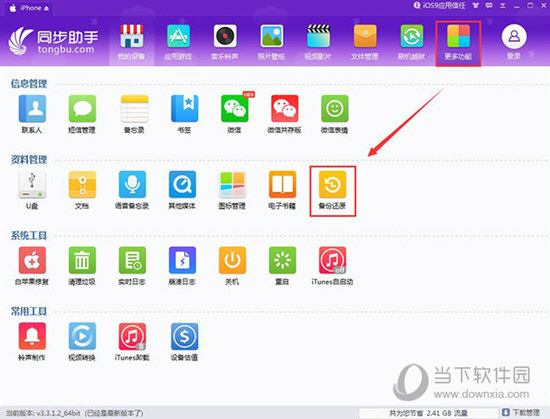Expand the iPhone device eject tab

(29, 8)
